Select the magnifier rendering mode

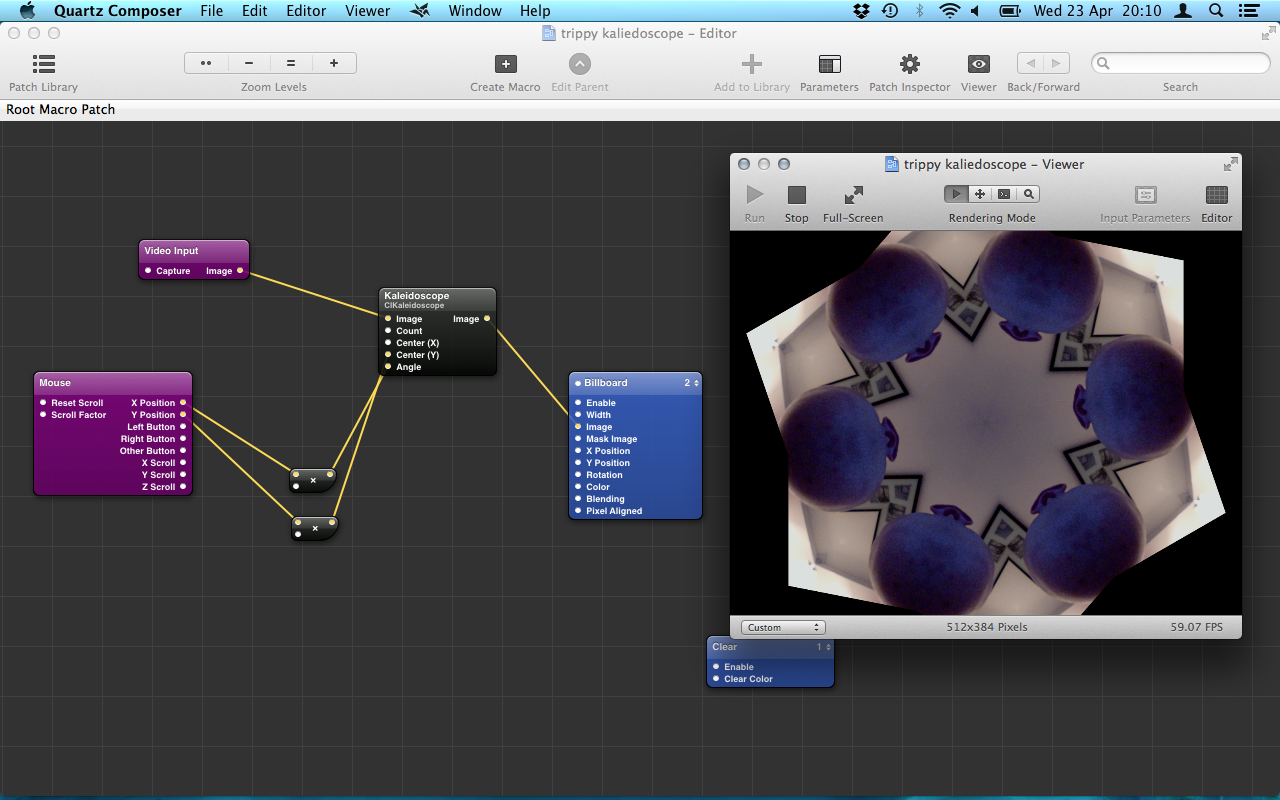tap(1028, 194)
